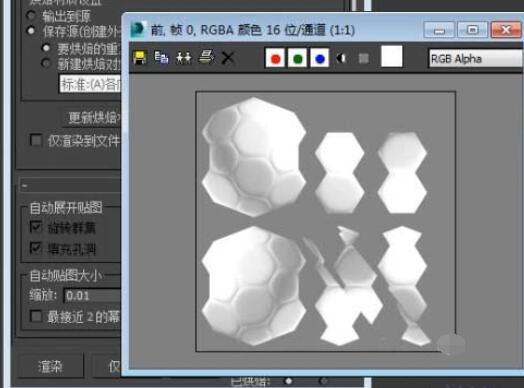Image resolution: width=524 pixels, height=388 pixels.
Task: Close the rendered frame window
Action: pos(506,30)
